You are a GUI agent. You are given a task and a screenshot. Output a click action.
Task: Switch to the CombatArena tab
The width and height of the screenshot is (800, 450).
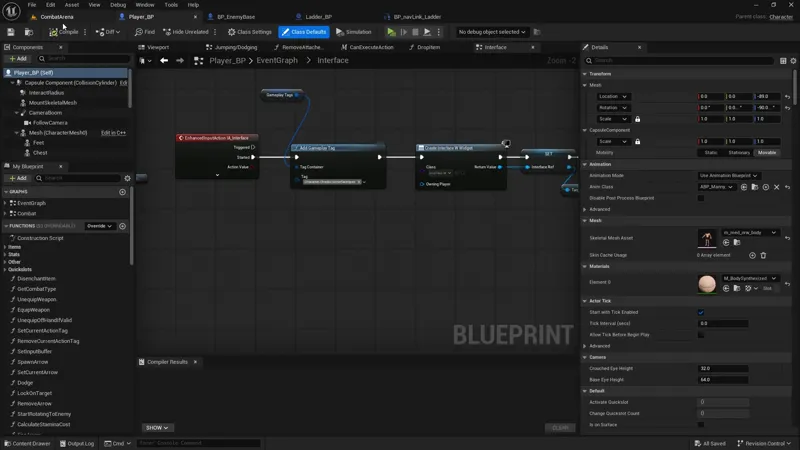[57, 17]
